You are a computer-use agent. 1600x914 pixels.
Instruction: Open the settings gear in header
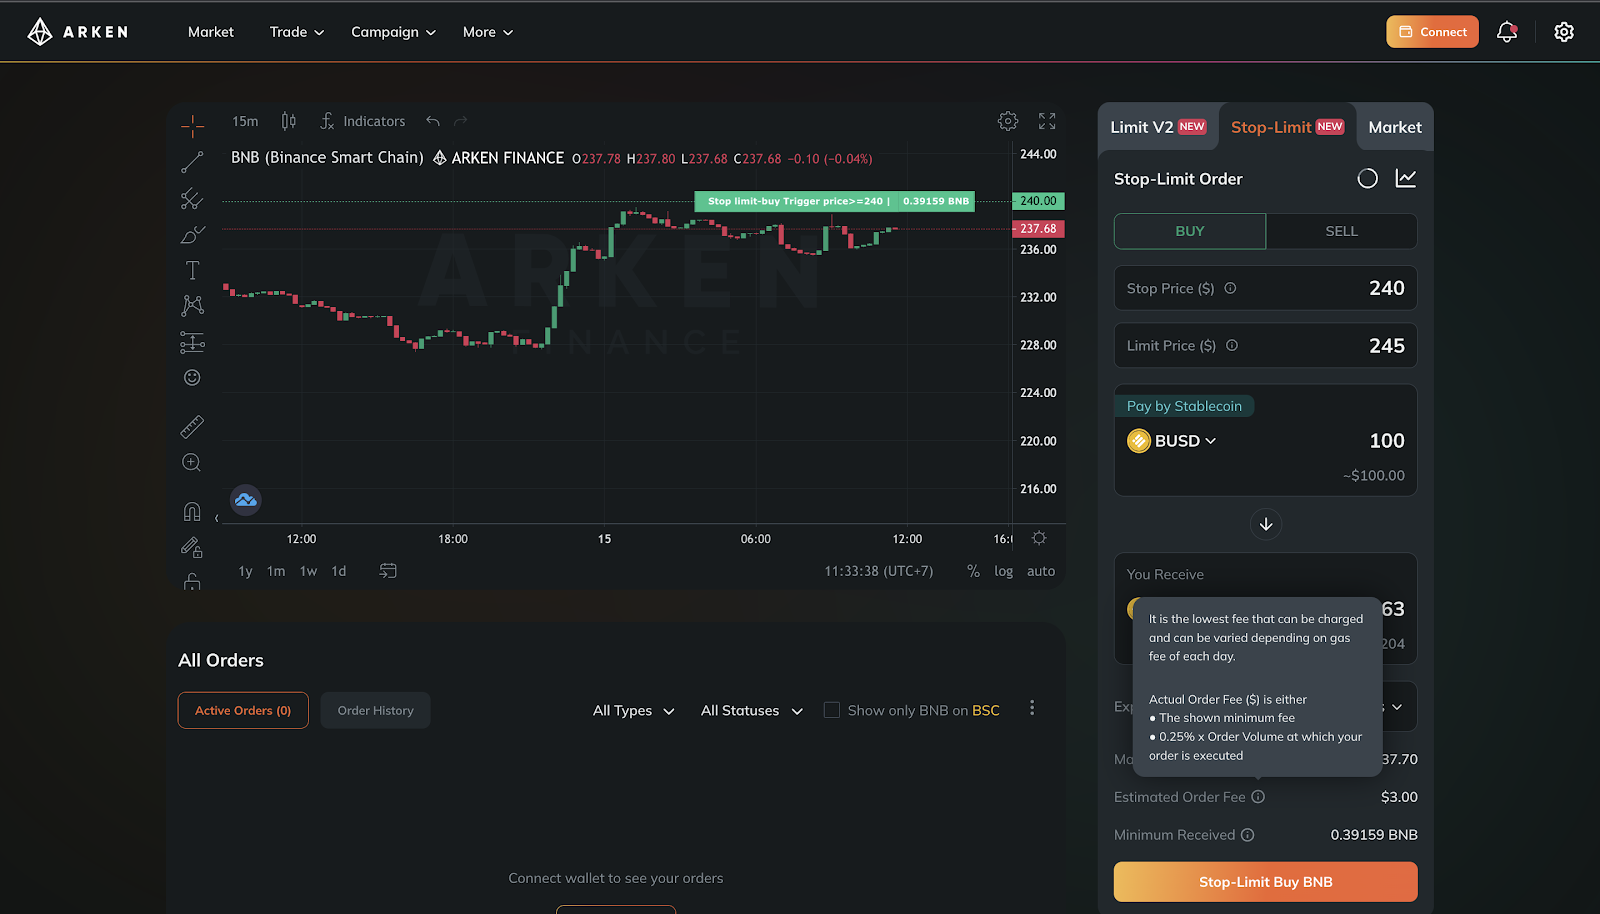(1564, 32)
